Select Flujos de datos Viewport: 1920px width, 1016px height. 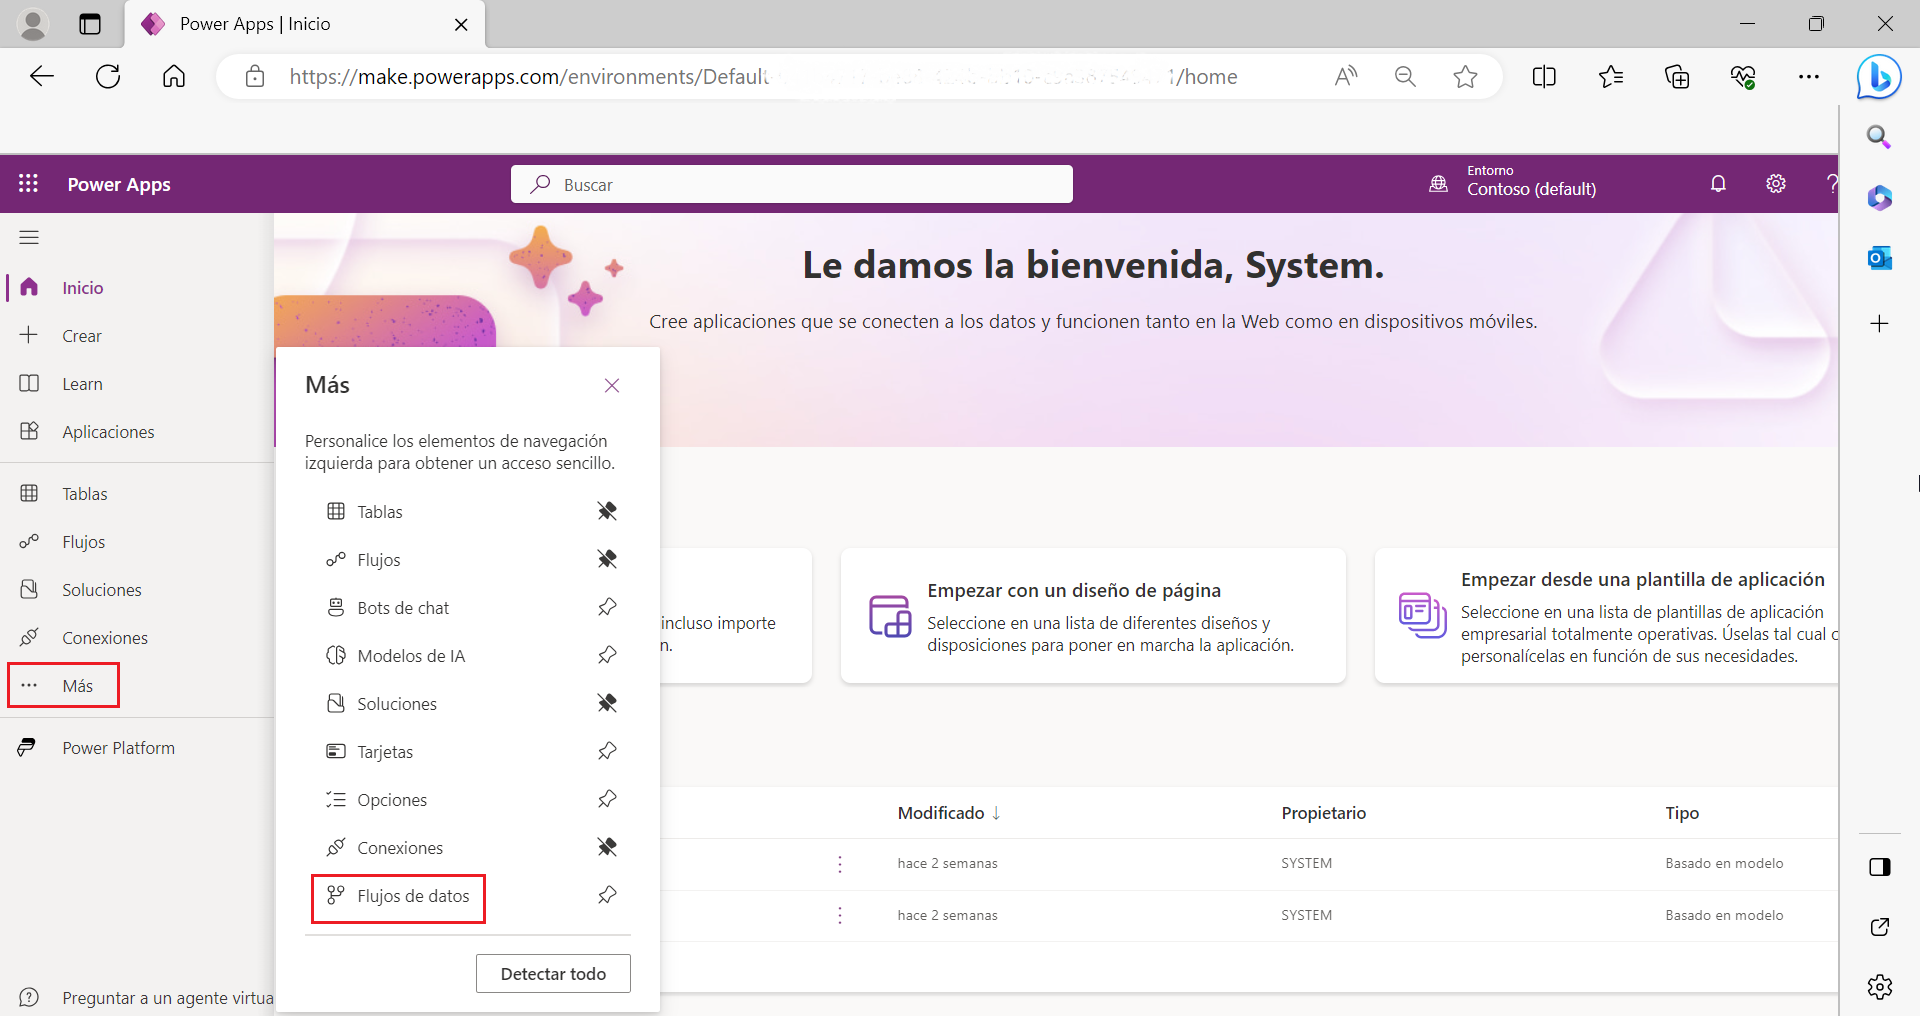[398, 898]
